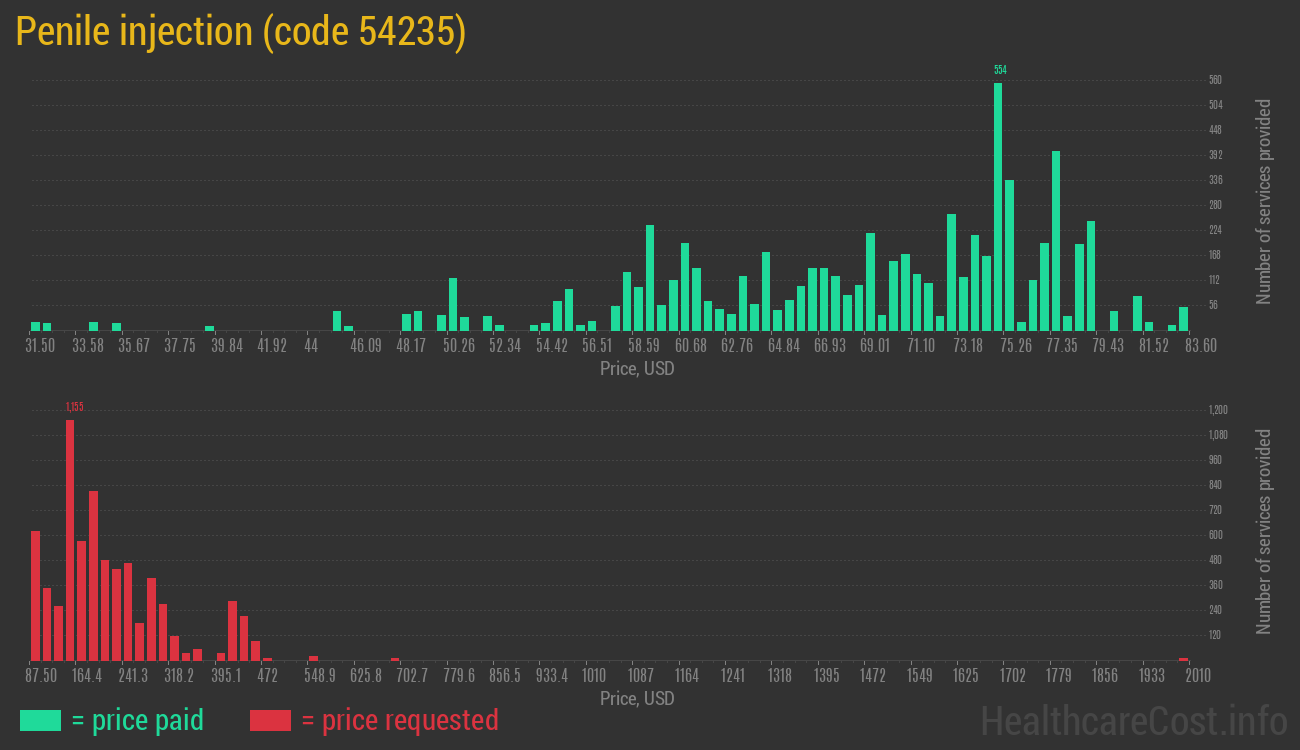1300x750 pixels.
Task: Click the "= price requested" legend text
Action: coord(399,720)
